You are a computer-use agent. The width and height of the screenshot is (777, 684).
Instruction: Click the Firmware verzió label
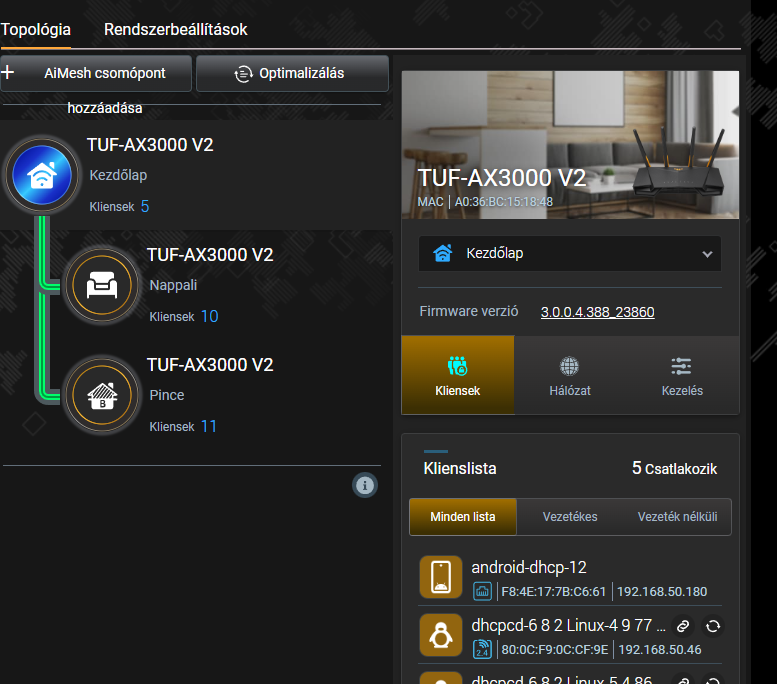(469, 311)
